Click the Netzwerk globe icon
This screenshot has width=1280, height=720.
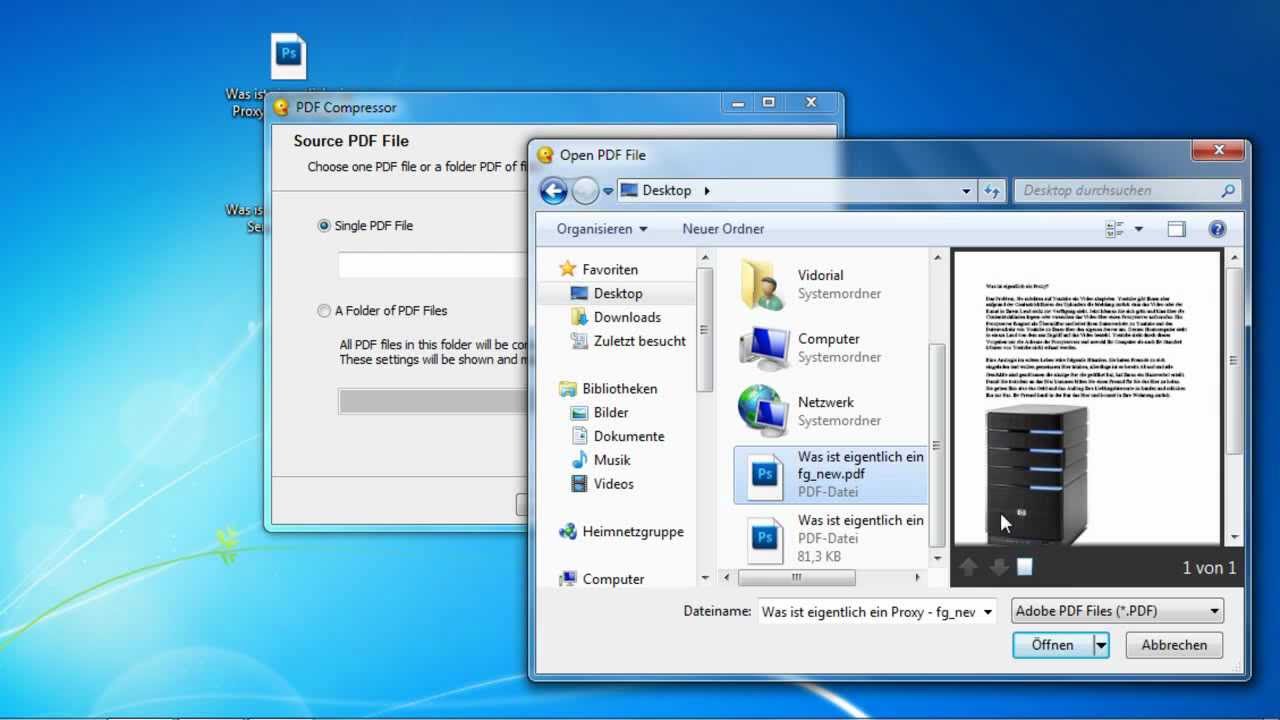pyautogui.click(x=764, y=411)
